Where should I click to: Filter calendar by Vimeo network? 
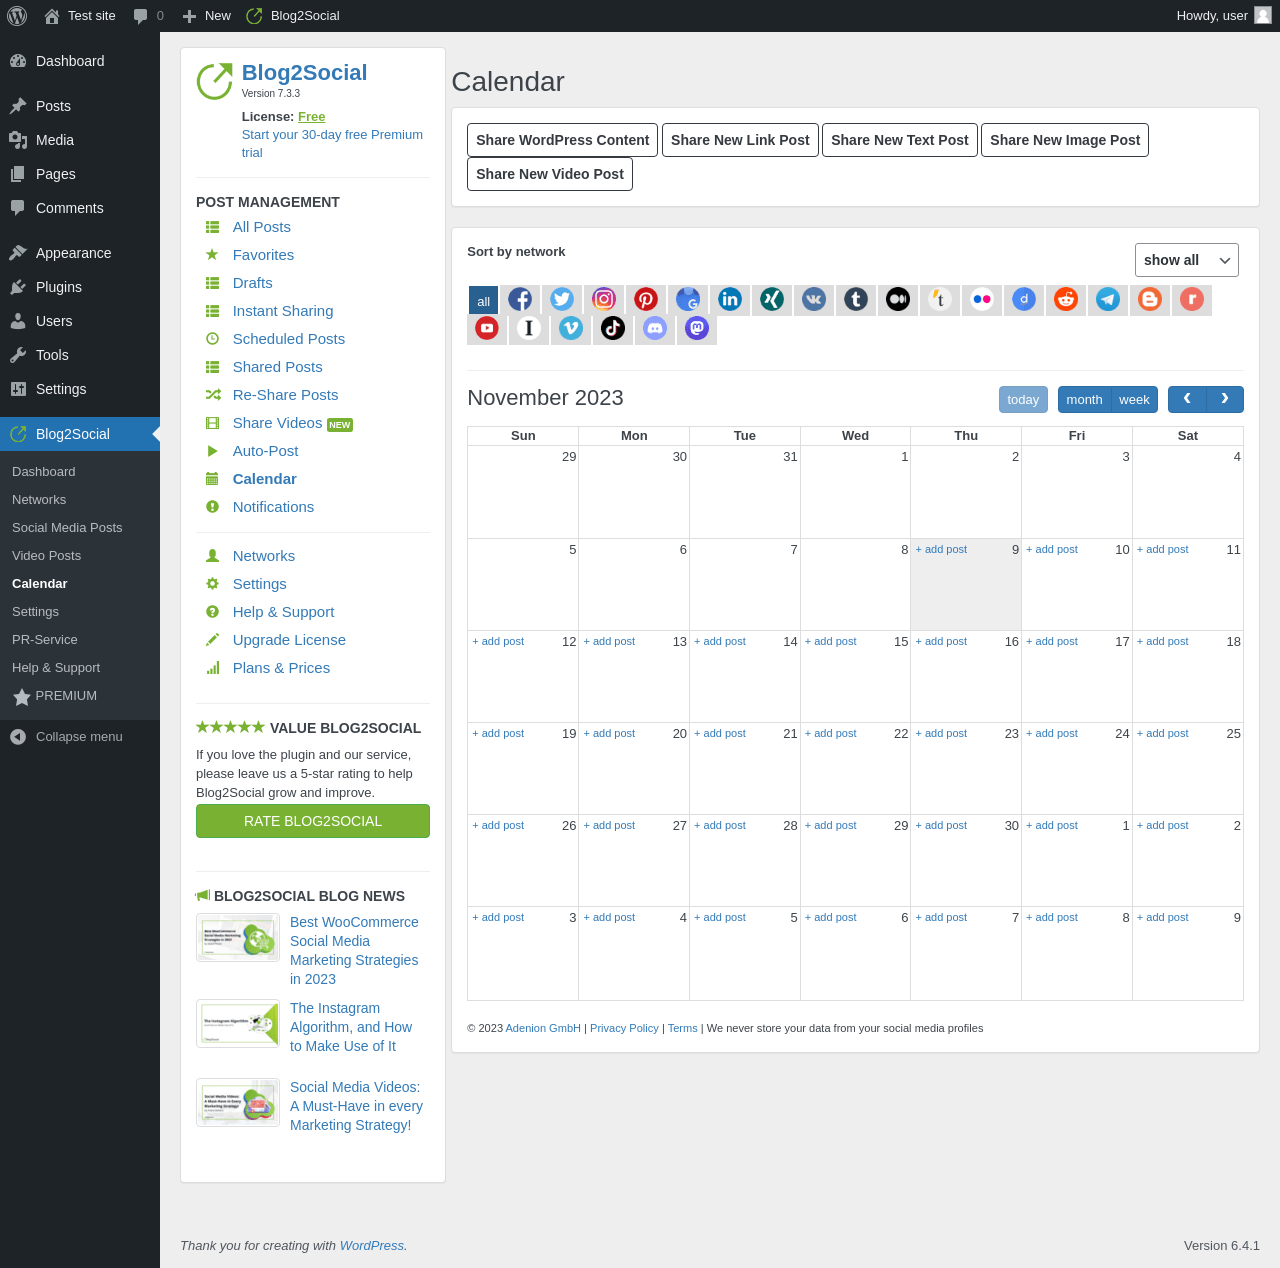tap(571, 328)
